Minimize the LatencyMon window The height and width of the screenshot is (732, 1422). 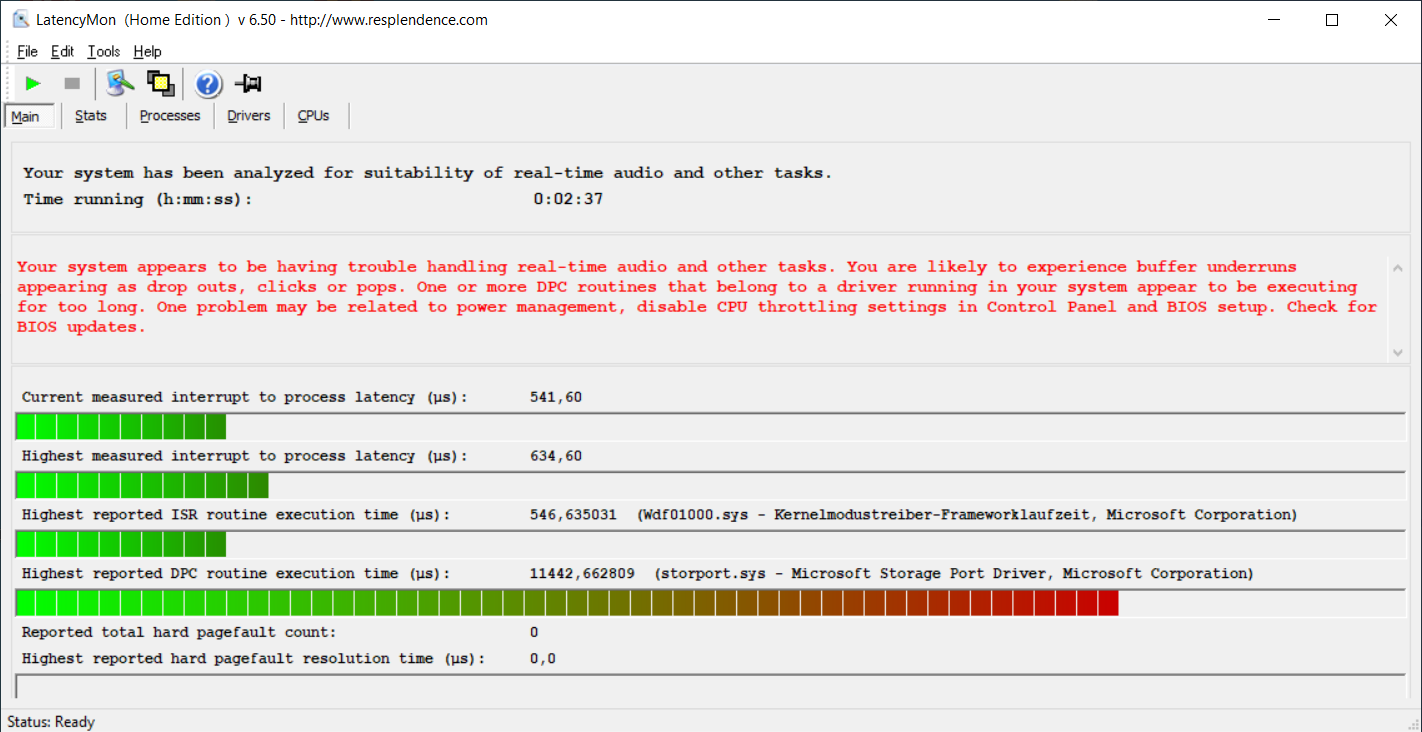coord(1273,20)
